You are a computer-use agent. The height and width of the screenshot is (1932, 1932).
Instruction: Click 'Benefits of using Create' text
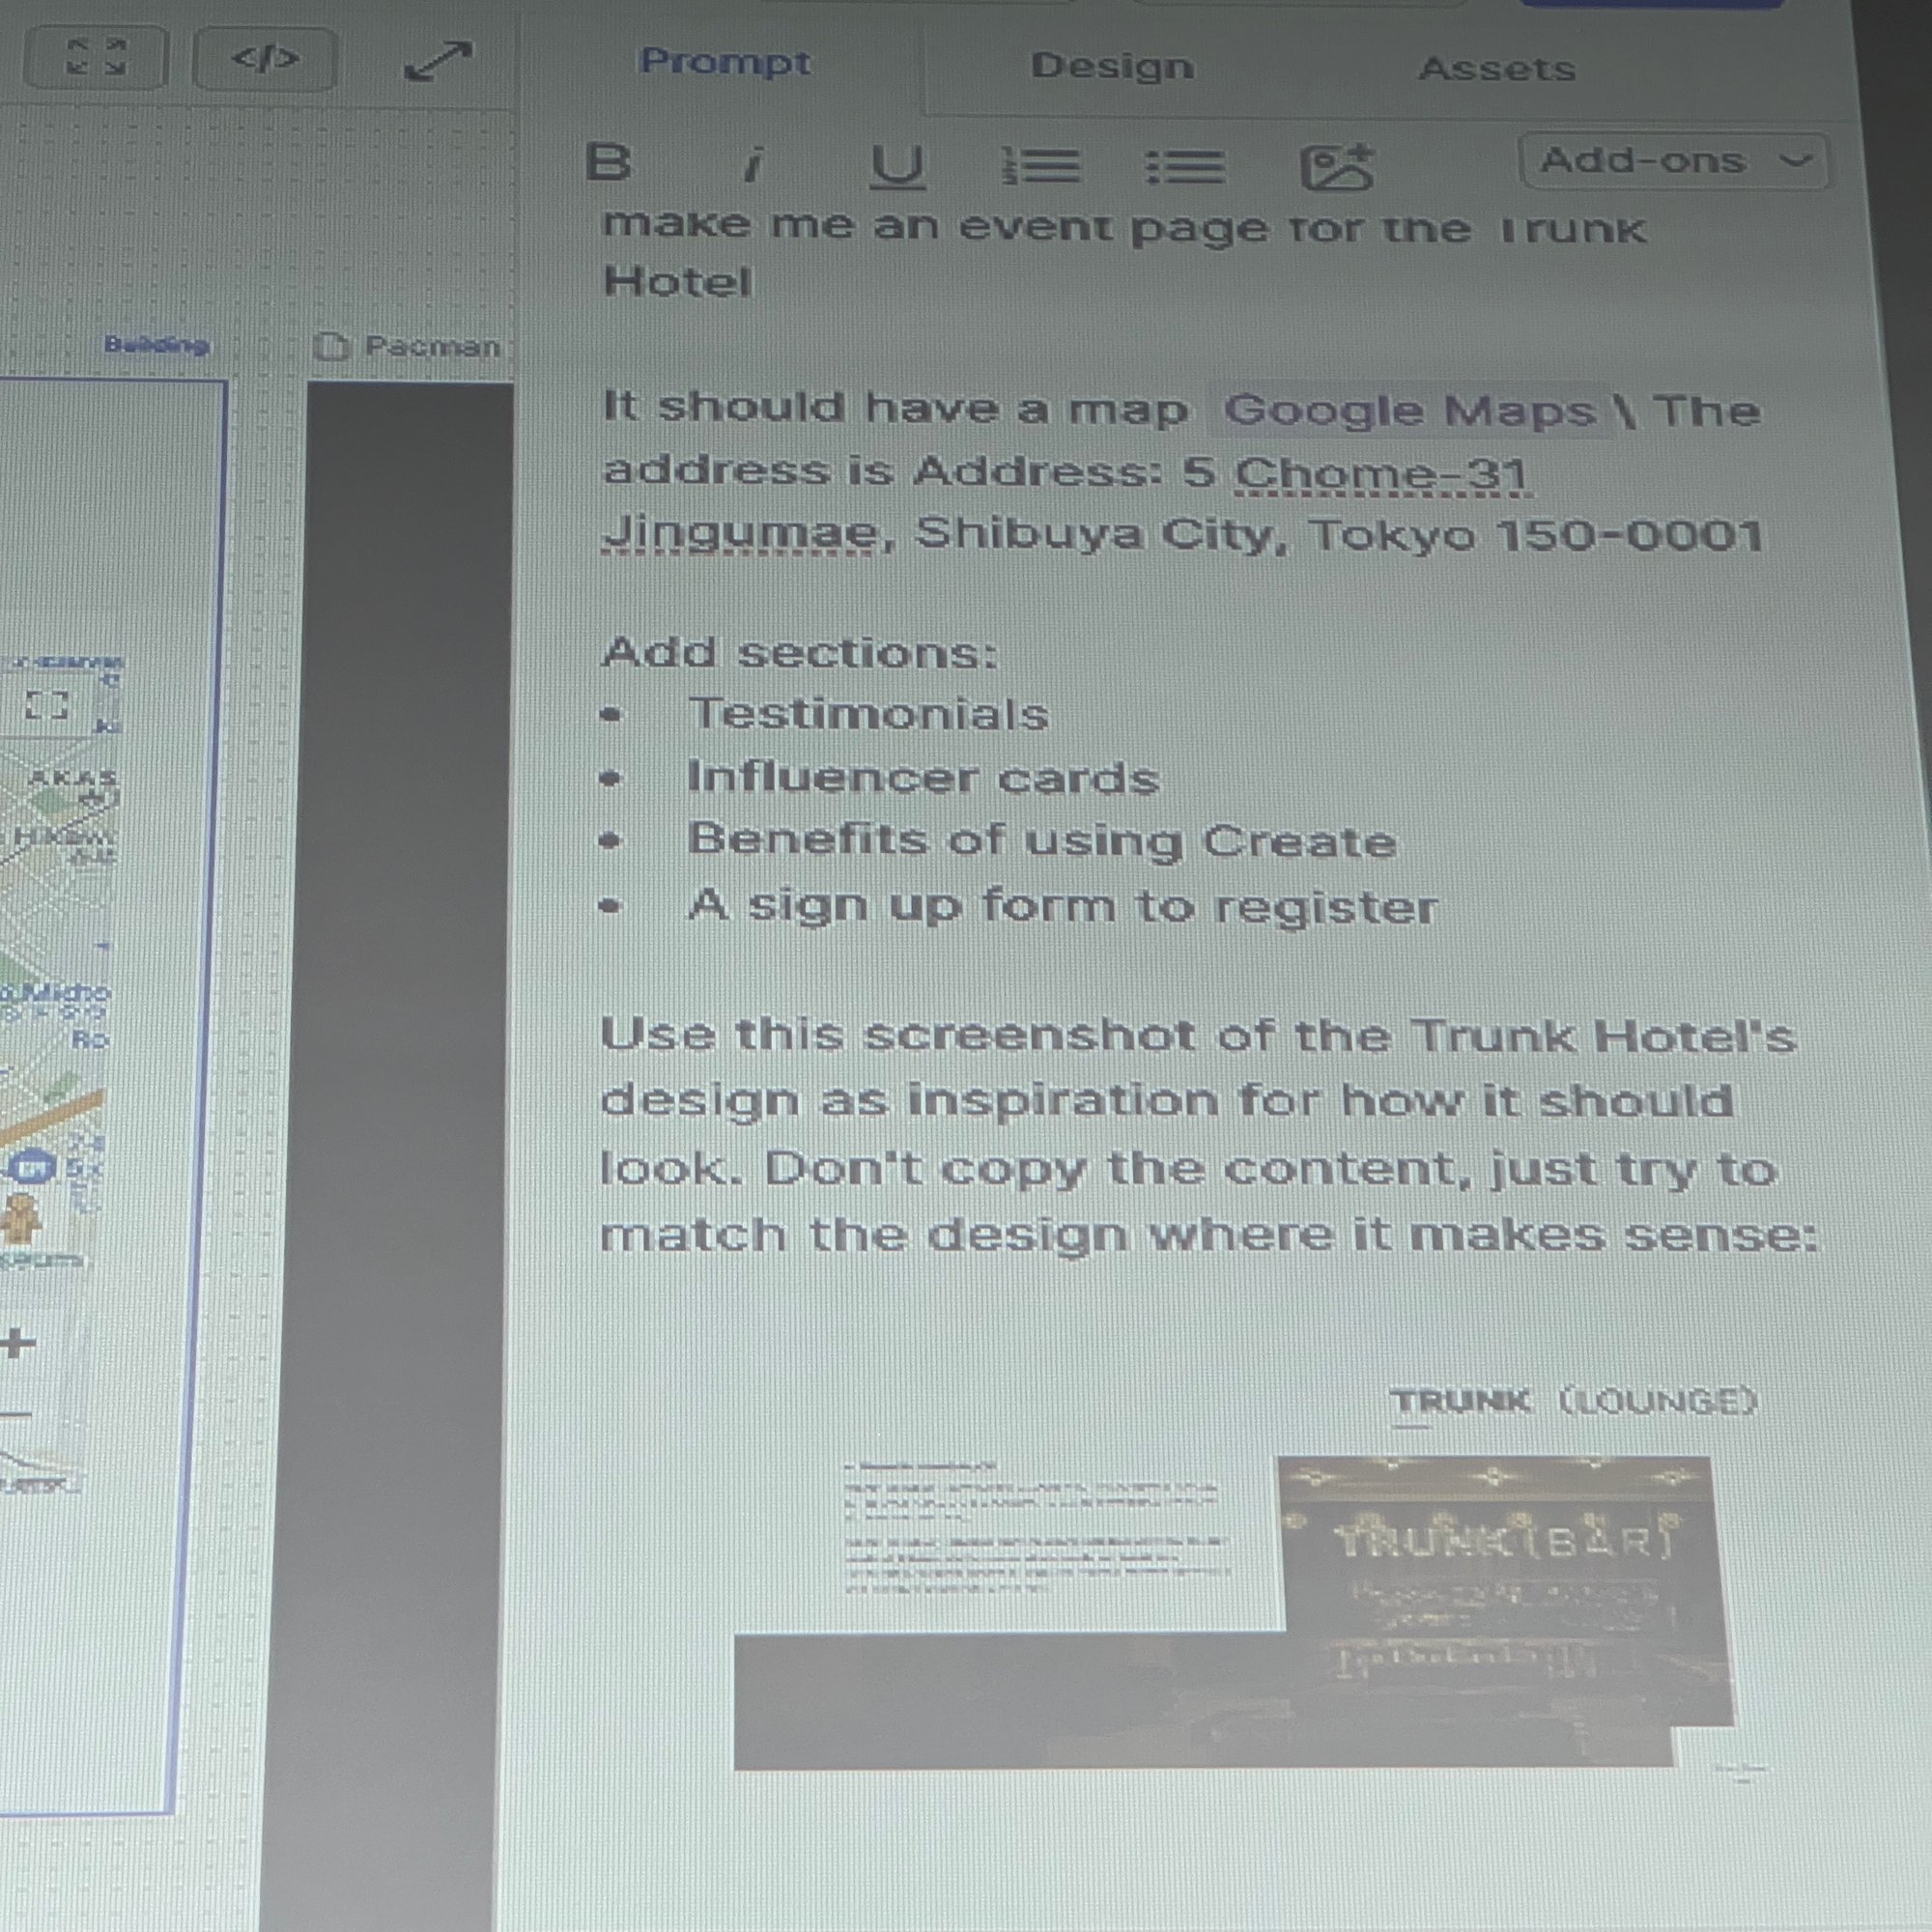click(x=1041, y=841)
